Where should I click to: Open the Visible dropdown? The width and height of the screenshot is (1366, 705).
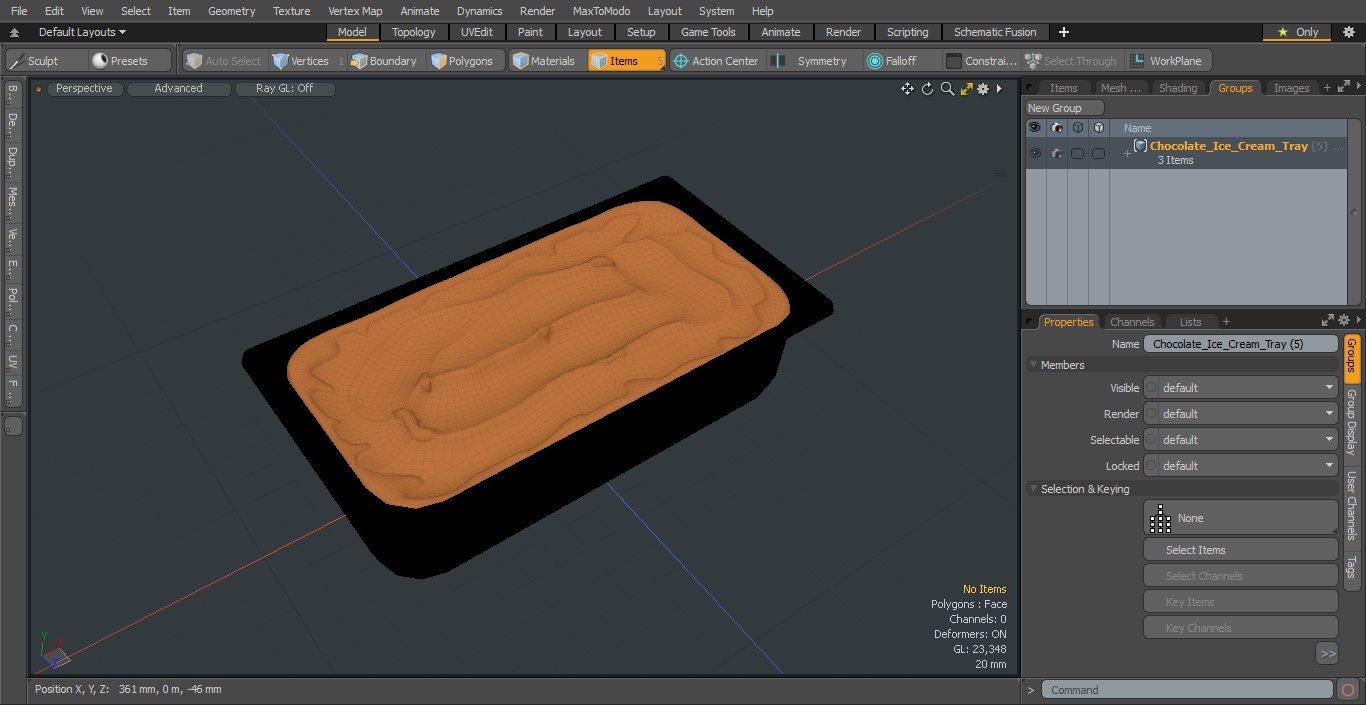[x=1241, y=388]
